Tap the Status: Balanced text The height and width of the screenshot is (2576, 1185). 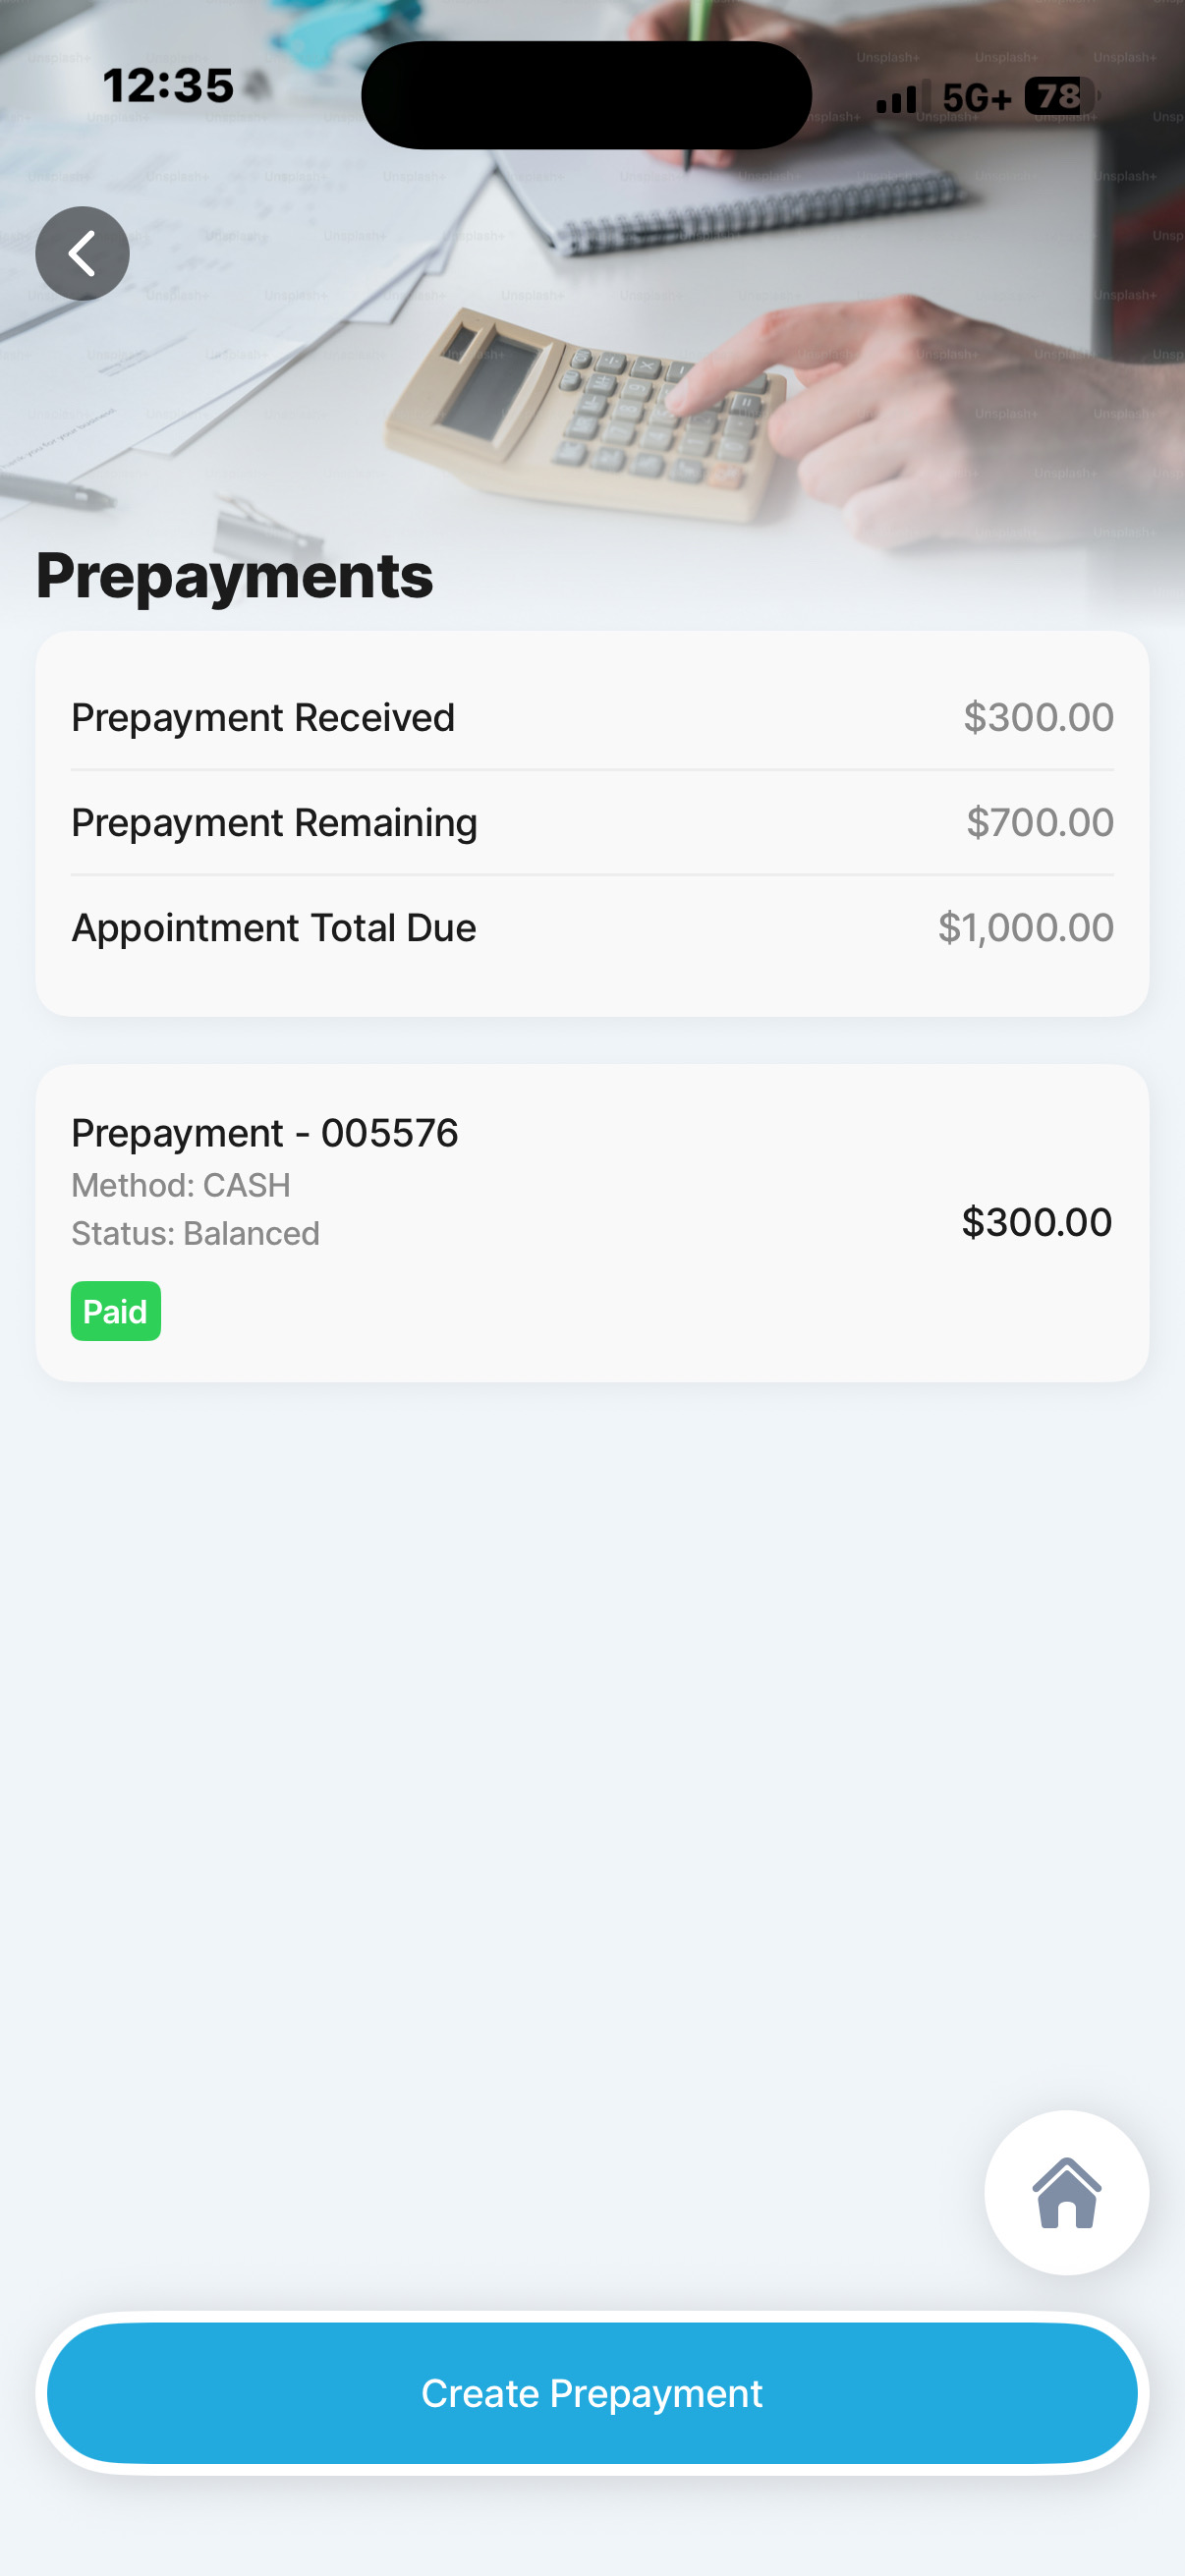pyautogui.click(x=195, y=1233)
